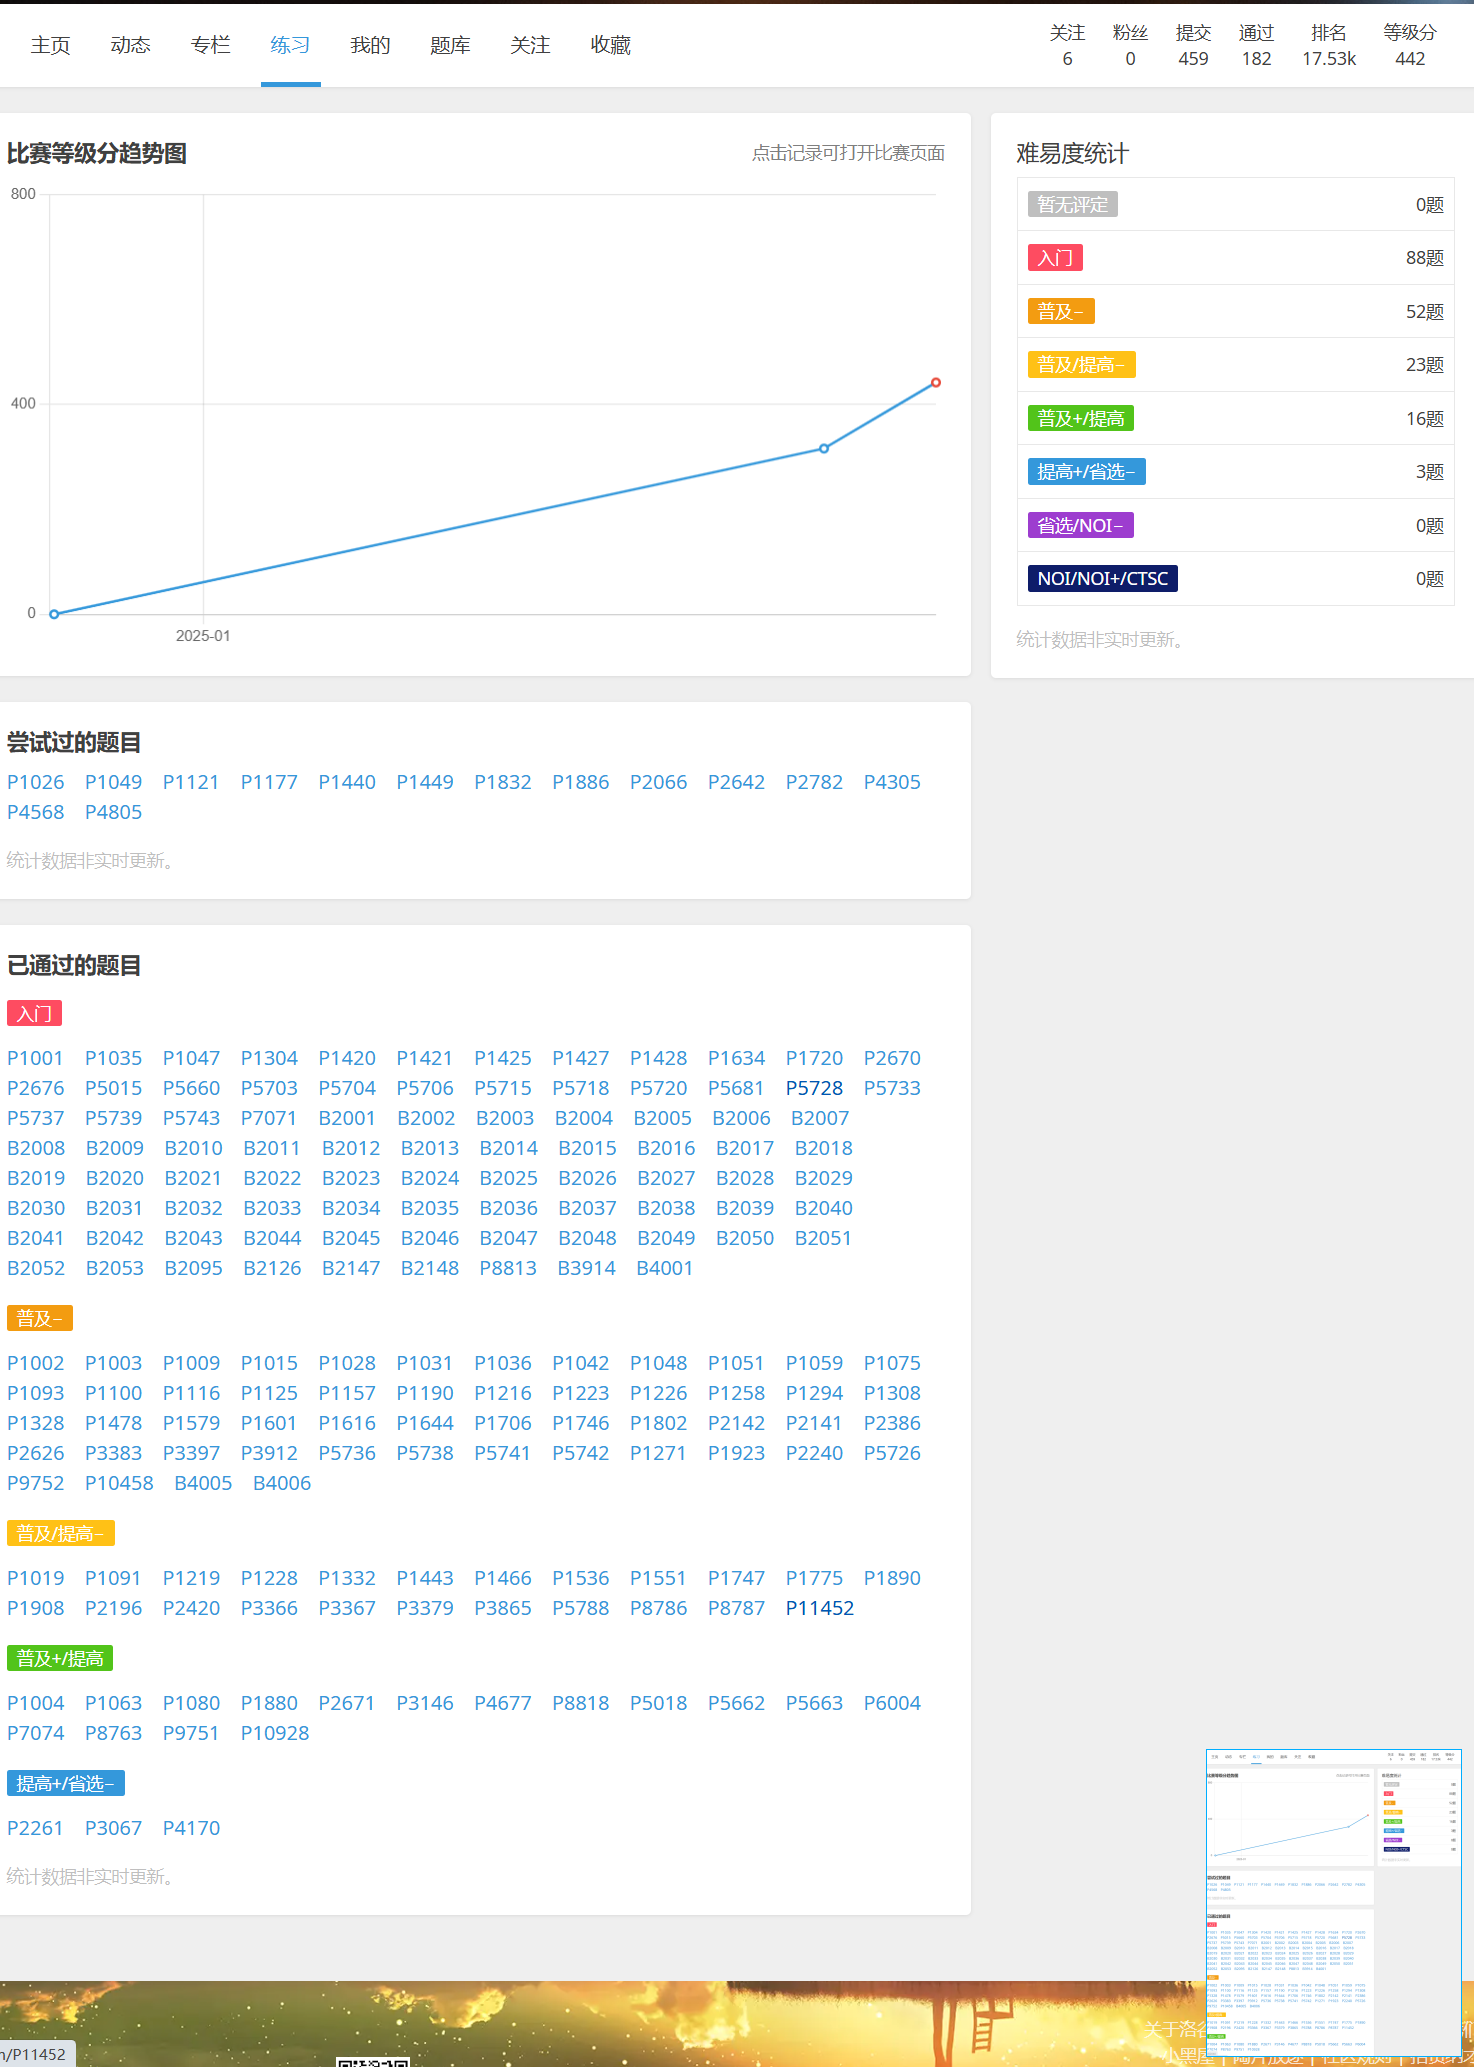Viewport: 1474px width, 2067px height.
Task: Open the 题库 tab
Action: point(450,45)
